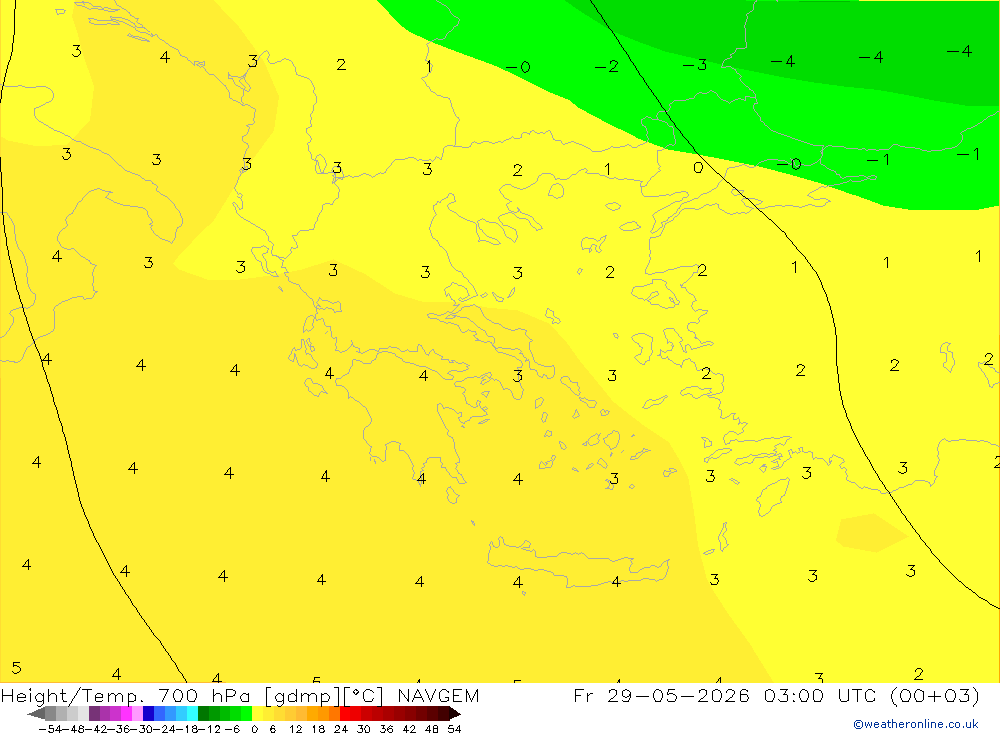
Task: Click the -54 label on the color scale
Action: tap(50, 729)
